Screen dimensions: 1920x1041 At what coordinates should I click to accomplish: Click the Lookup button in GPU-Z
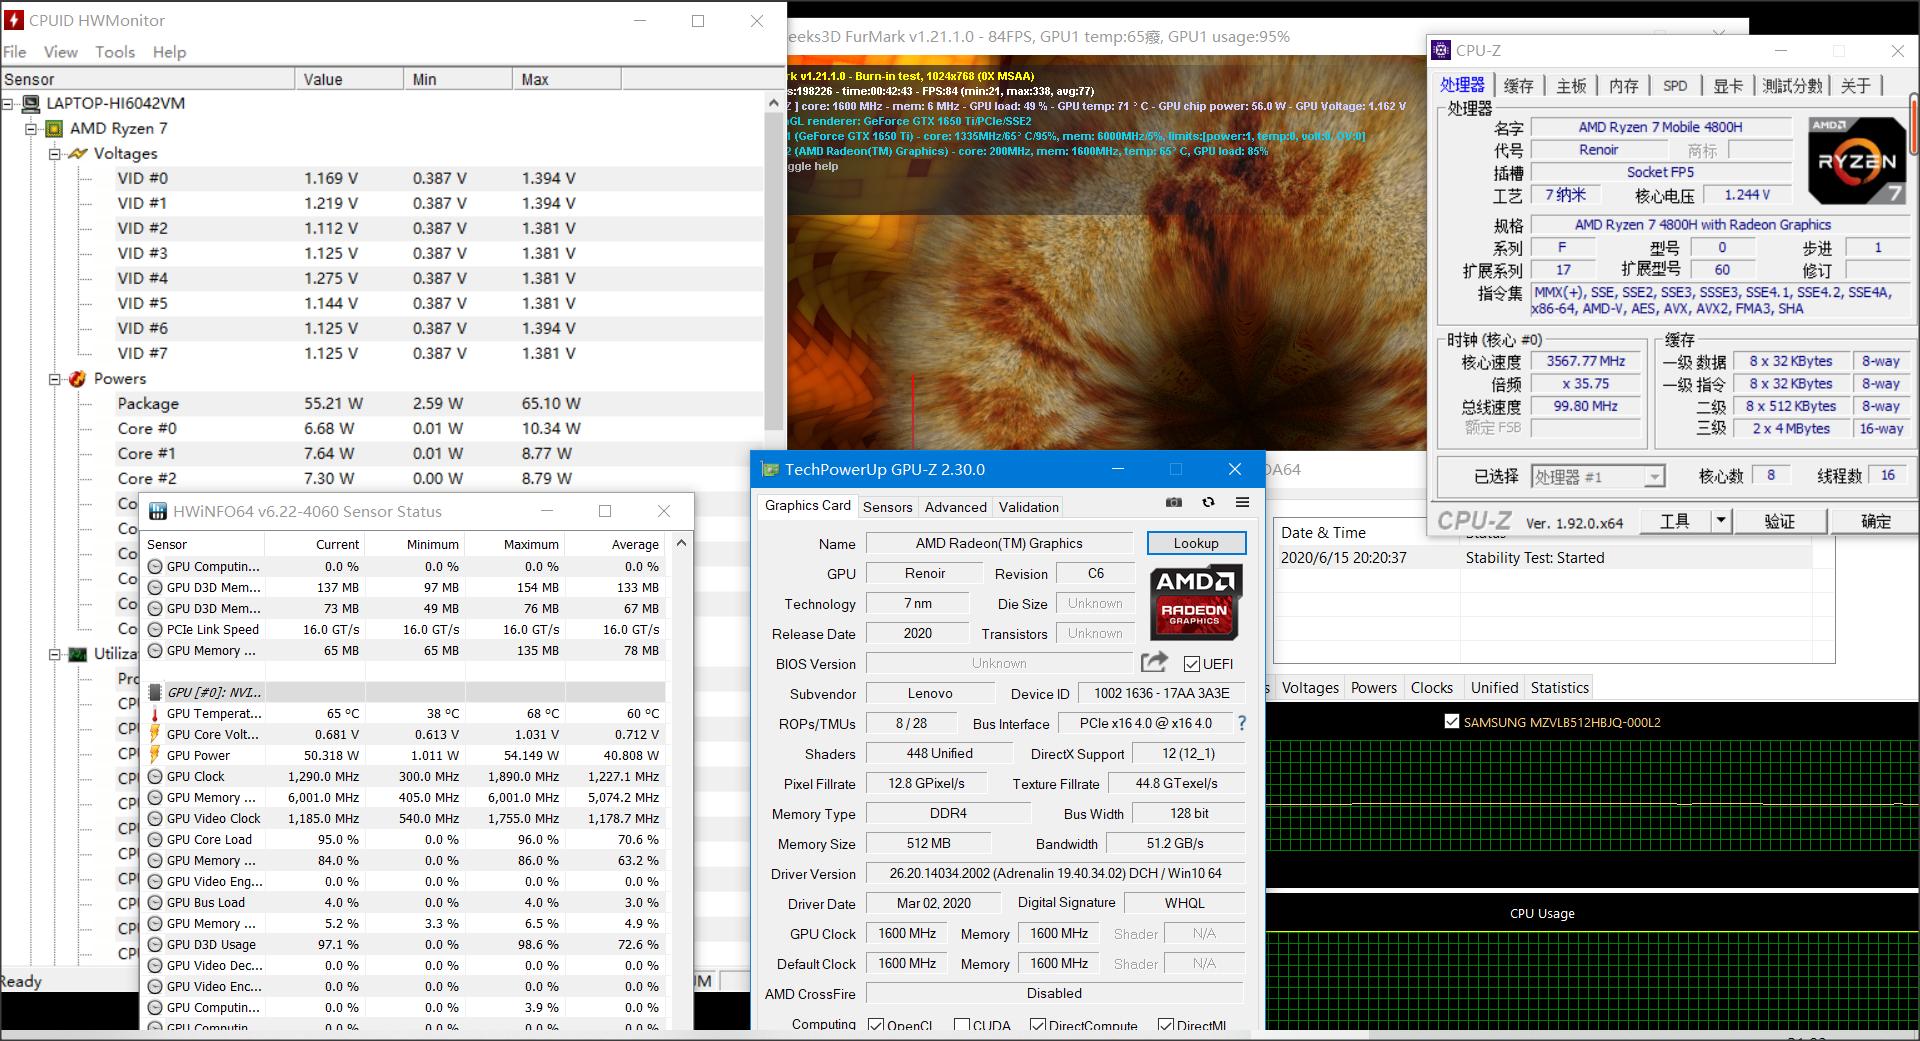[1196, 543]
